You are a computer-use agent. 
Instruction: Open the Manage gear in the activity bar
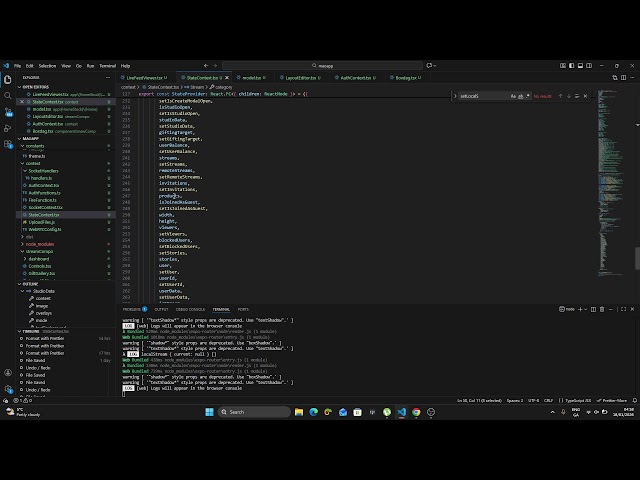coord(8,389)
